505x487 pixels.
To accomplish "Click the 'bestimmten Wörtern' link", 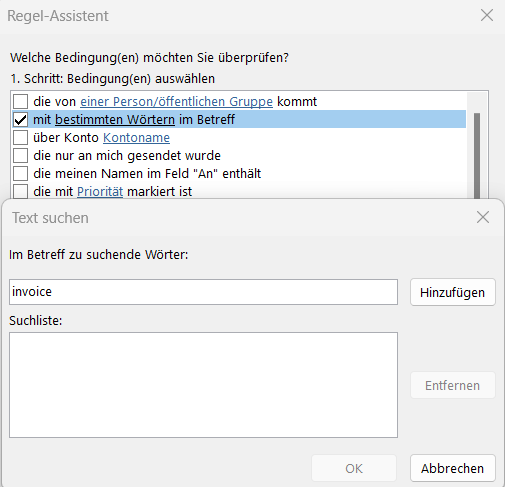I will click(115, 120).
